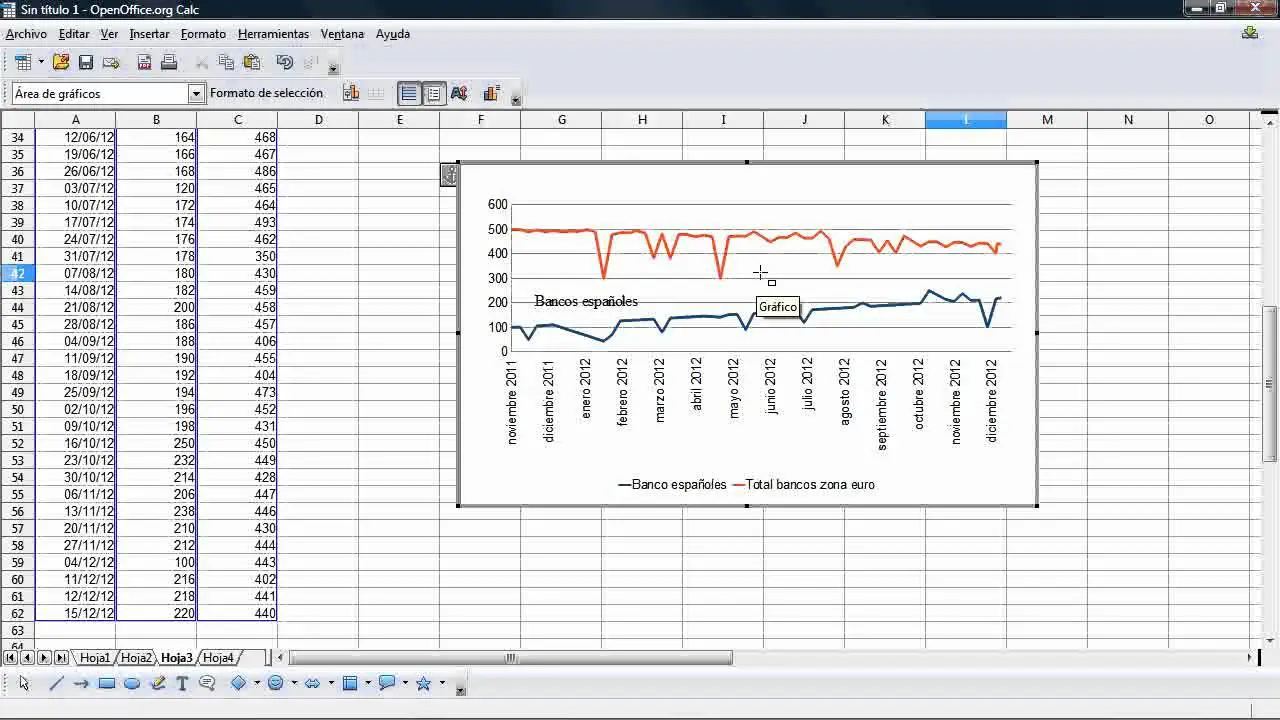Switch to the Hoja4 sheet tab
This screenshot has width=1280, height=720.
point(218,658)
